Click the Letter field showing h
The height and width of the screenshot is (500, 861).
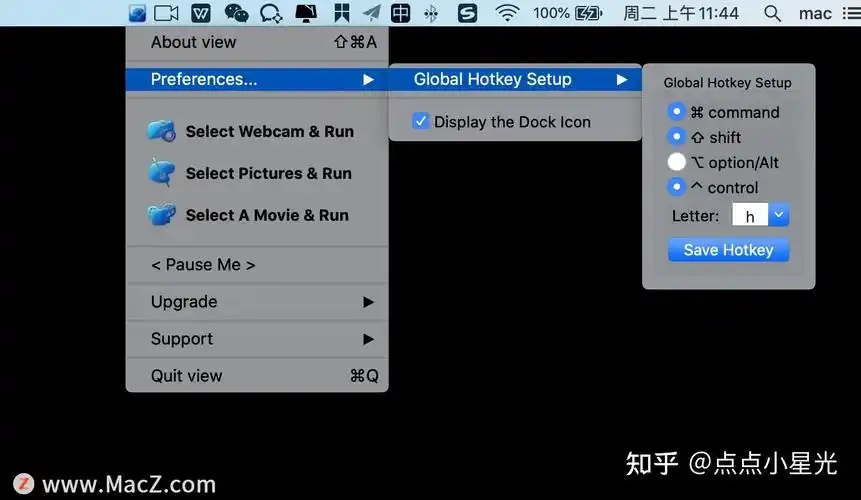click(750, 215)
